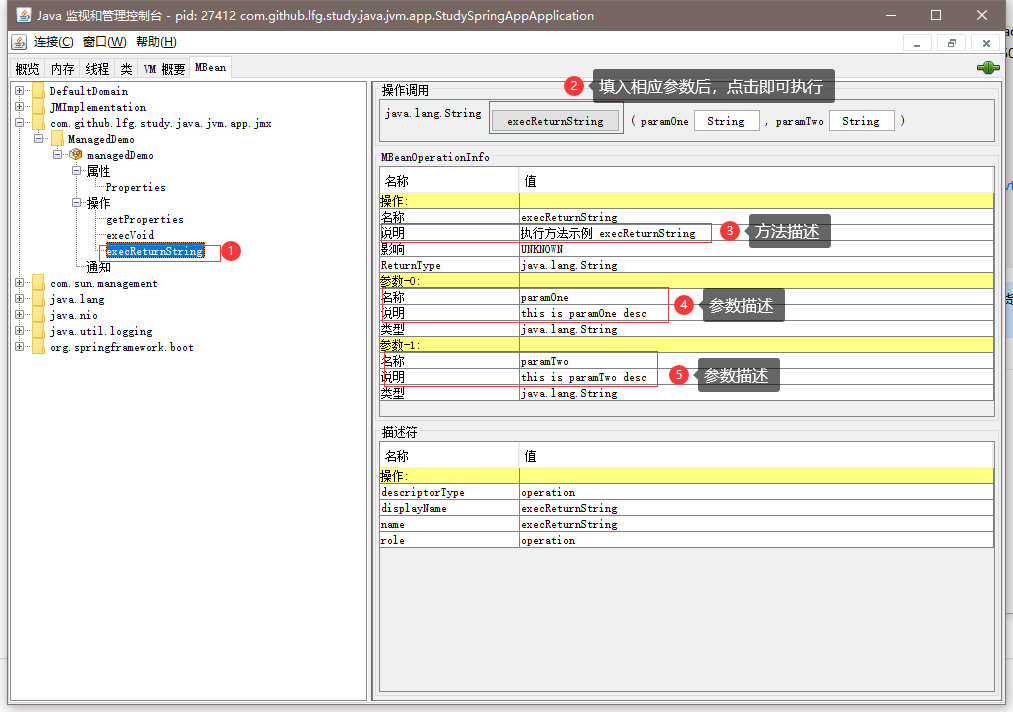Select the execReturnString tree node

pyautogui.click(x=155, y=251)
